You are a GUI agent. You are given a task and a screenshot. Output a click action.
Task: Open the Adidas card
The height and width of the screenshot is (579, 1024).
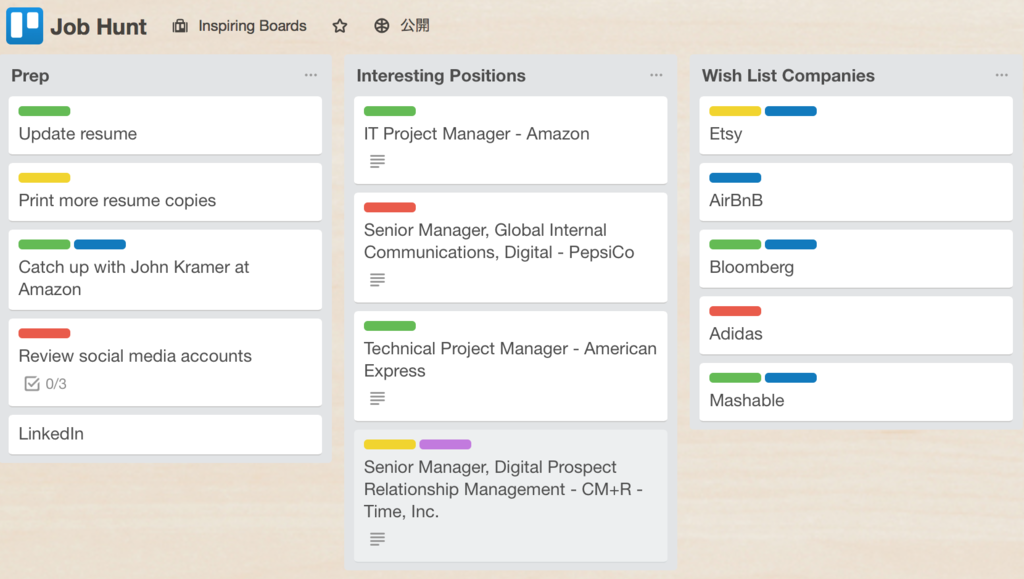click(856, 325)
